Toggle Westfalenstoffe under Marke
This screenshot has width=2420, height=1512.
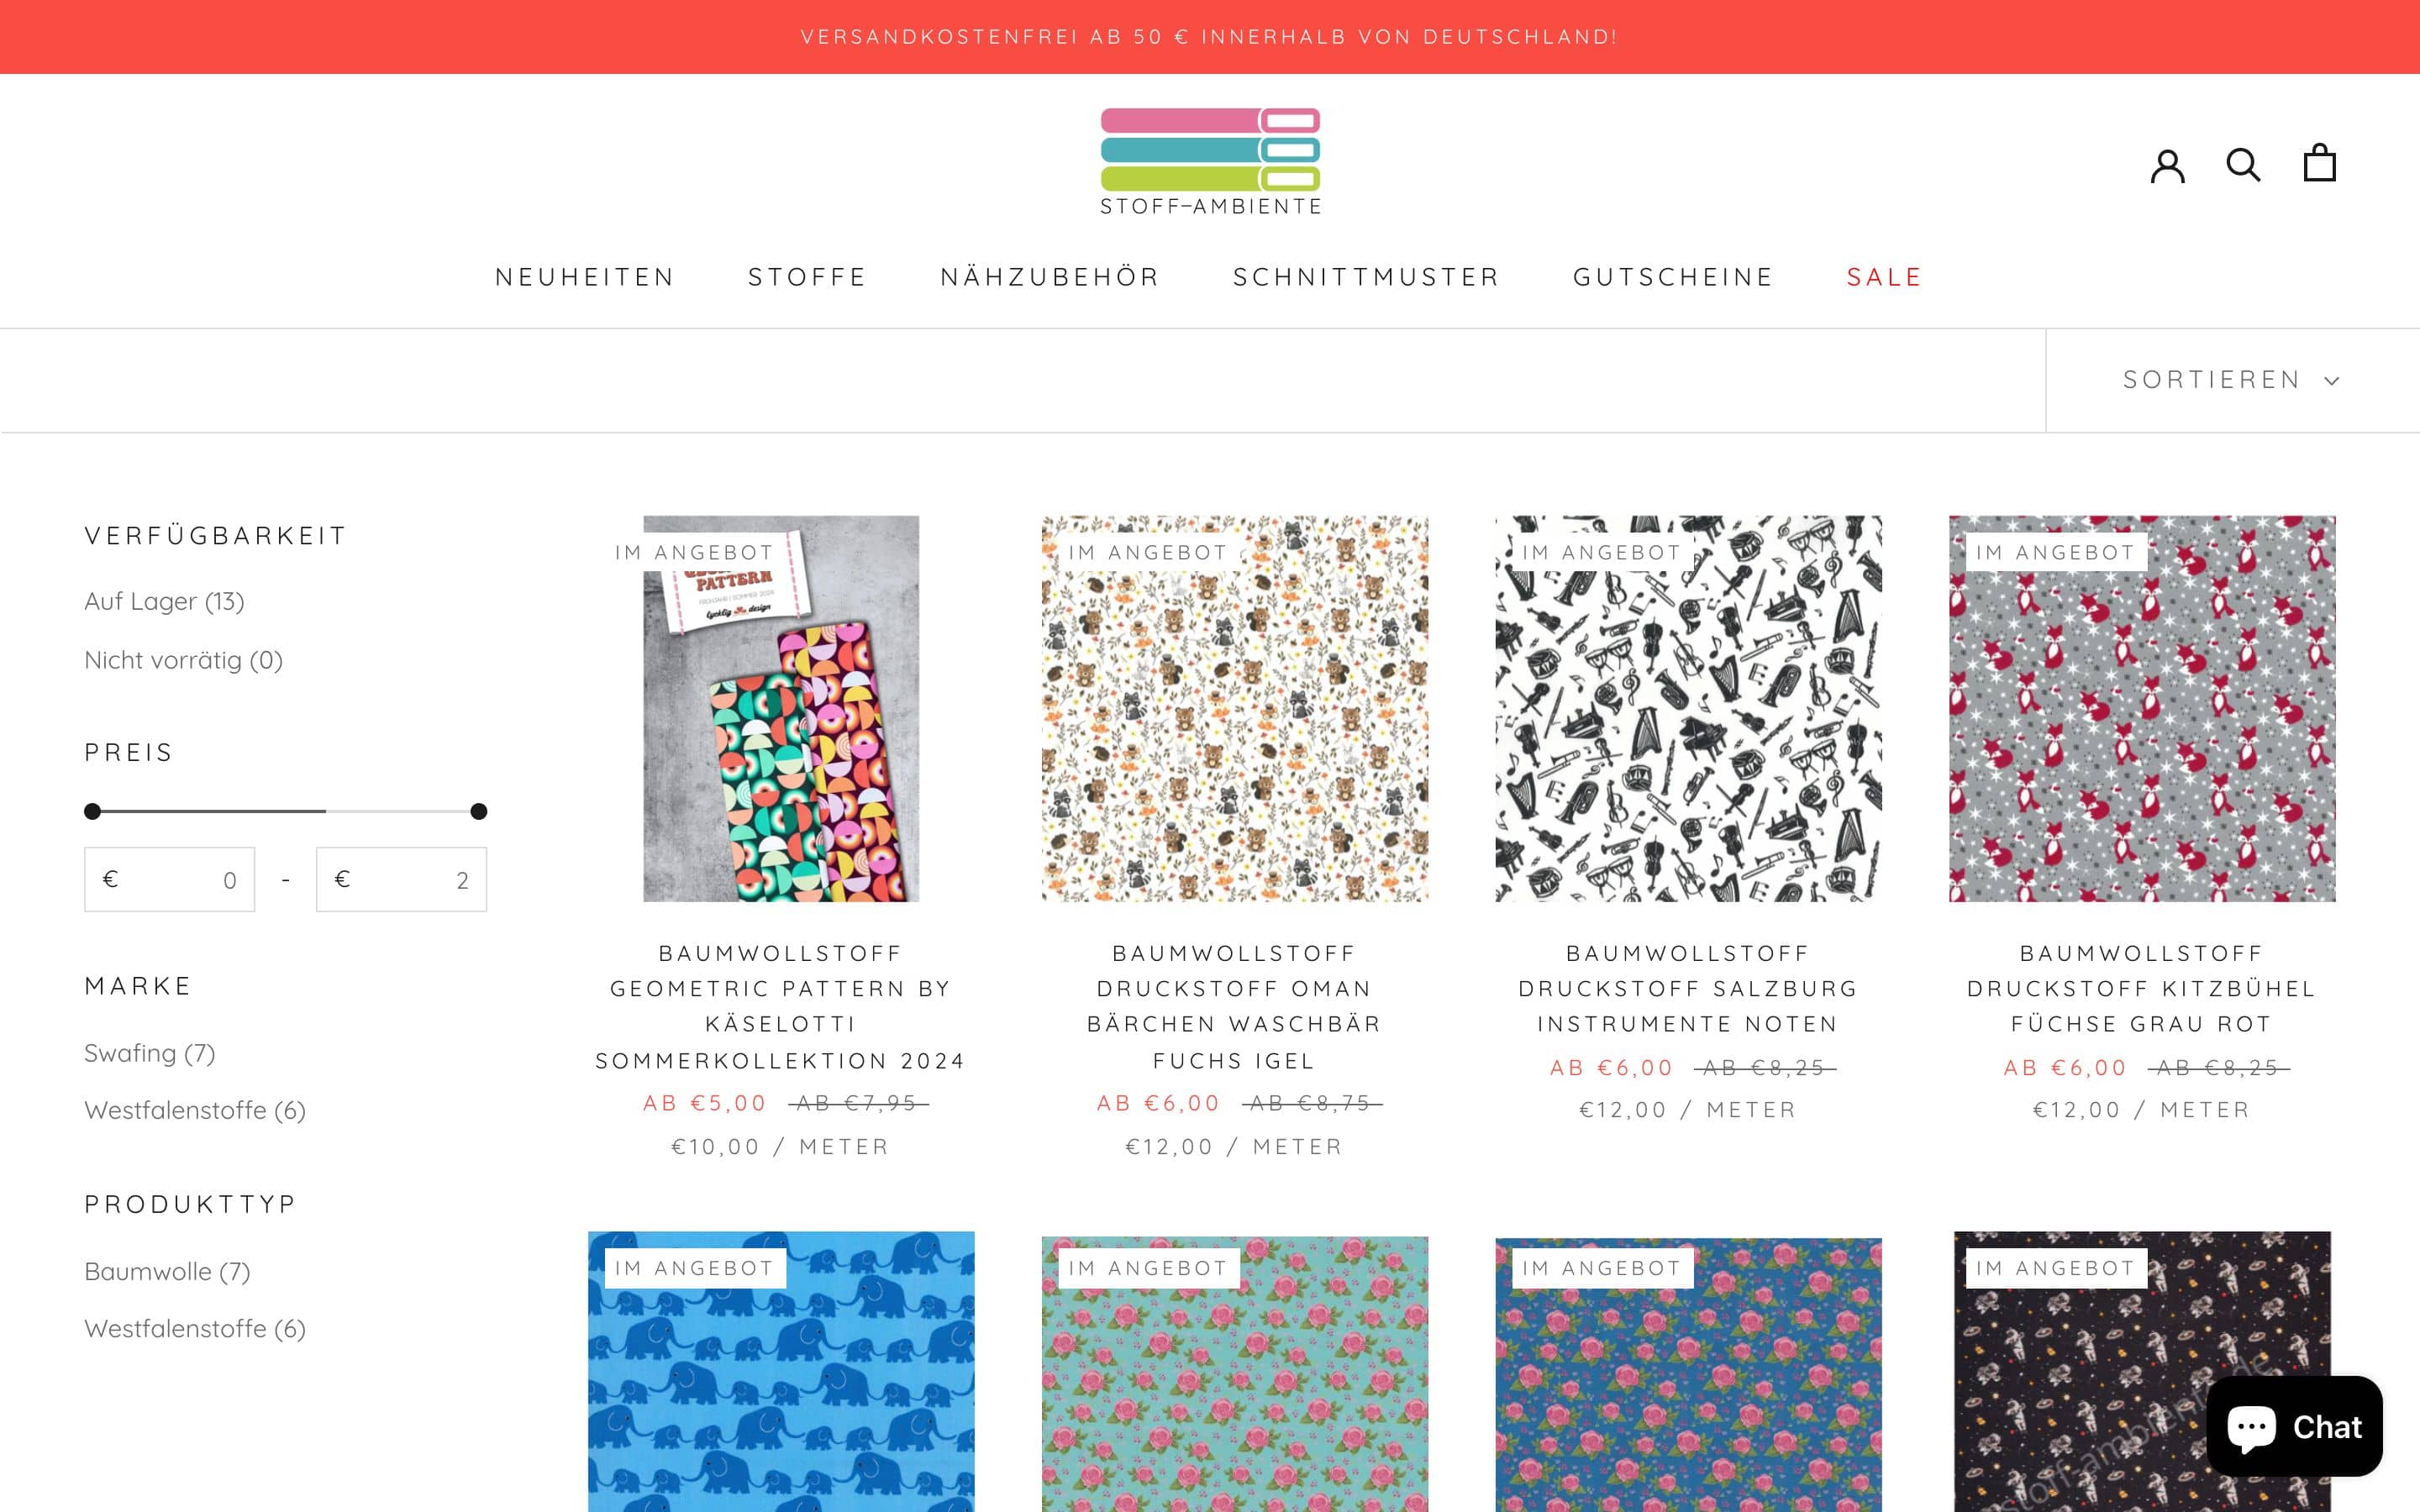pos(195,1110)
